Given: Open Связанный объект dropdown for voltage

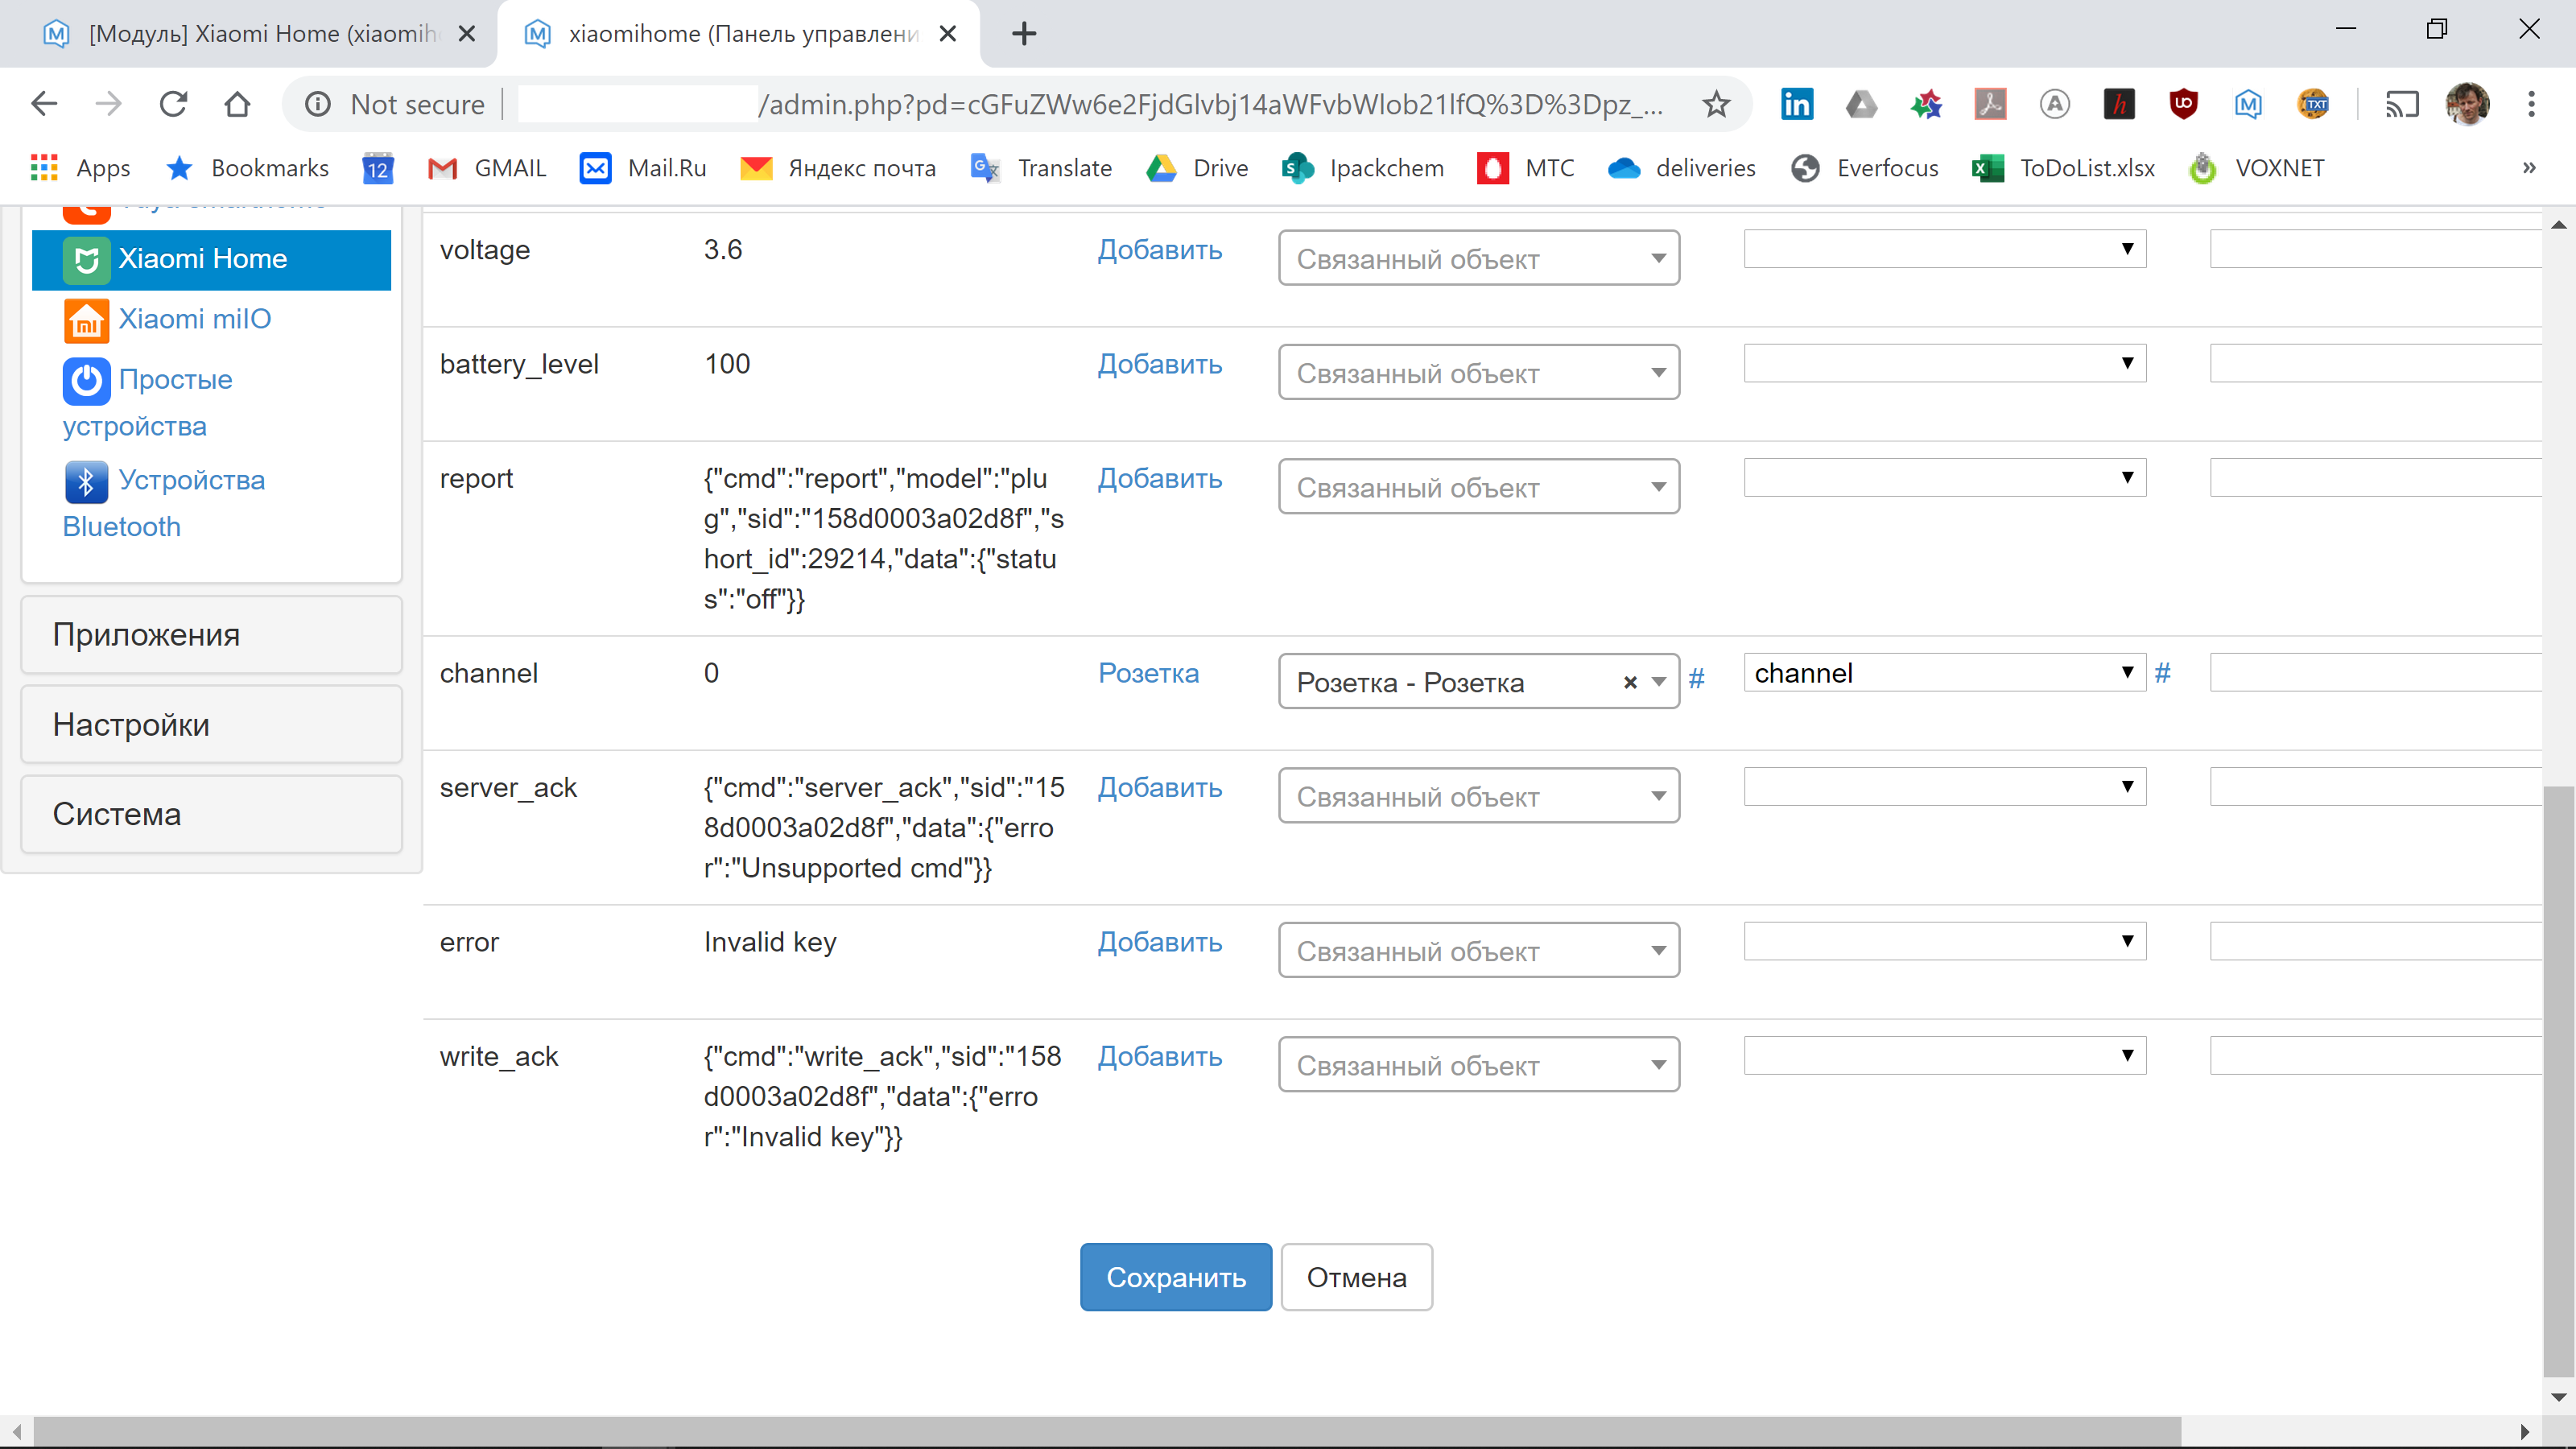Looking at the screenshot, I should click(1478, 257).
